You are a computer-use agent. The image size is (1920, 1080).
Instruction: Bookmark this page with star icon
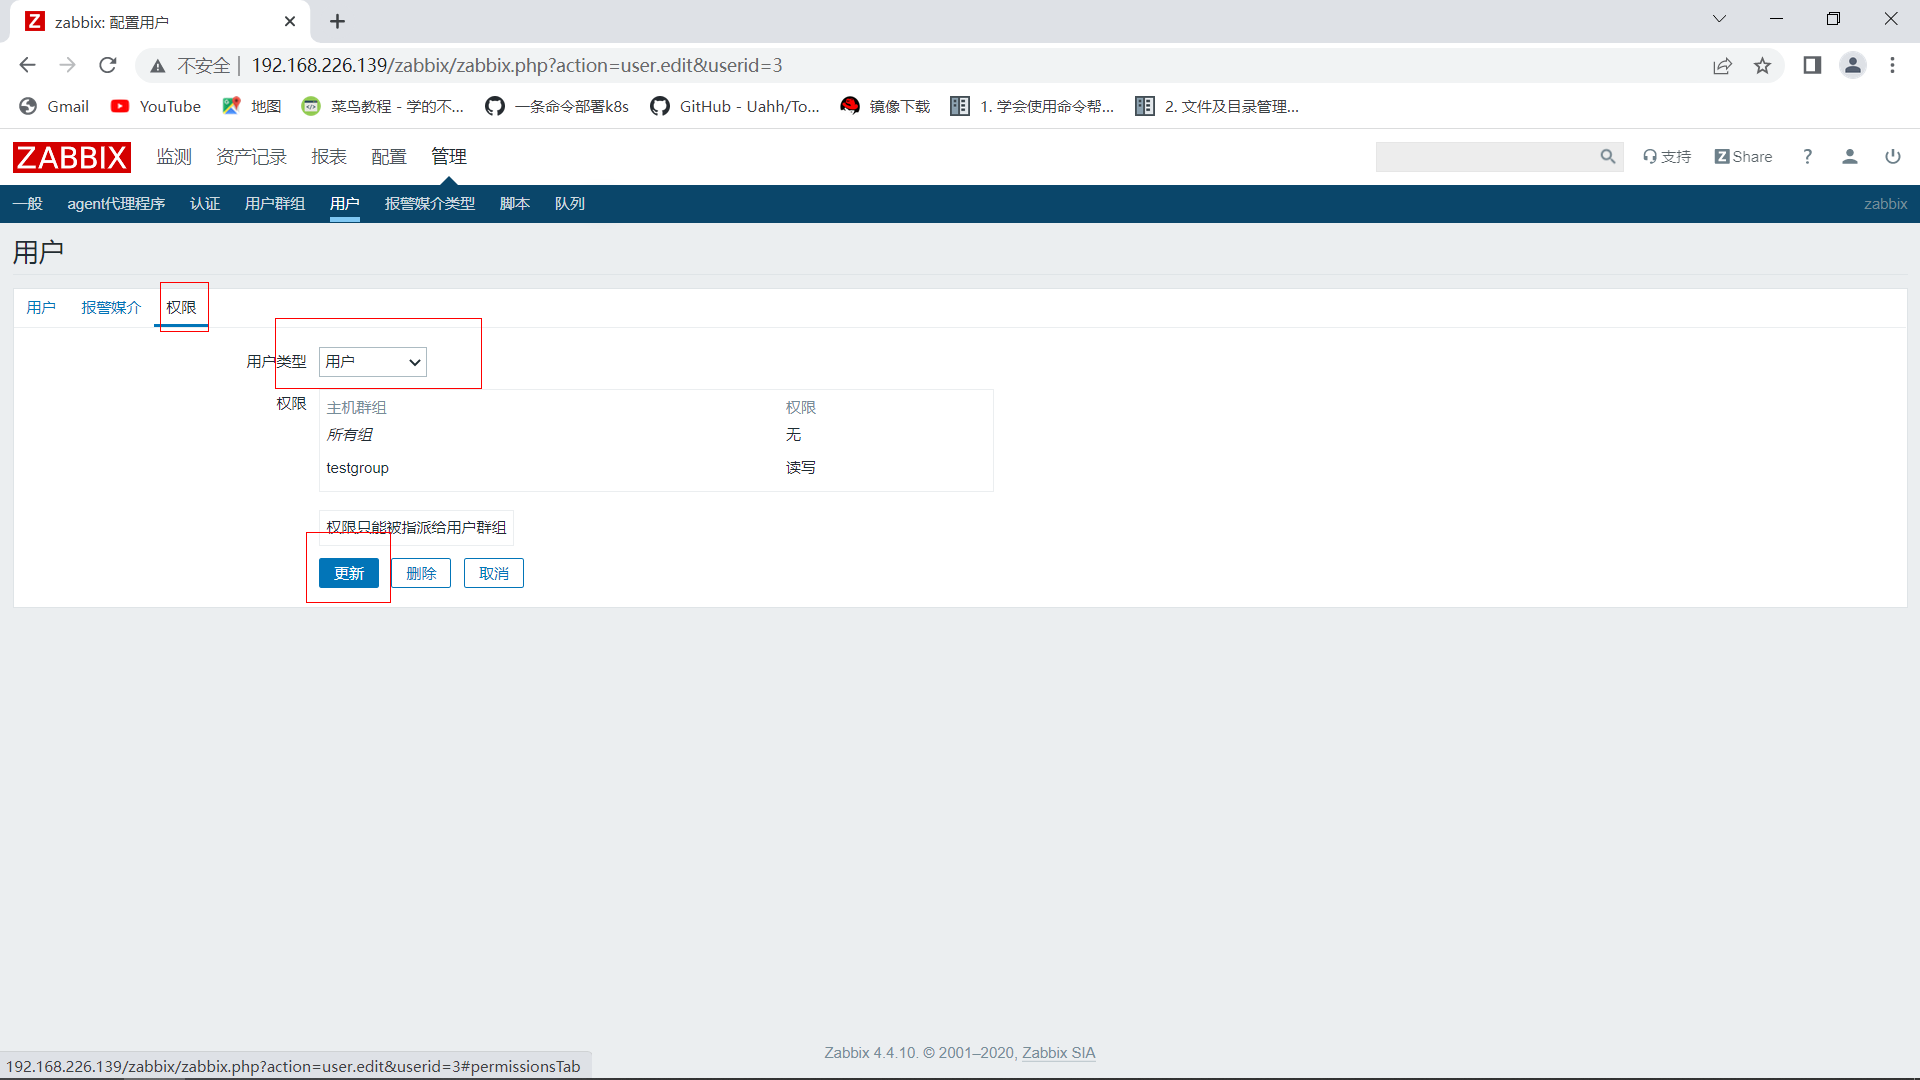tap(1762, 66)
